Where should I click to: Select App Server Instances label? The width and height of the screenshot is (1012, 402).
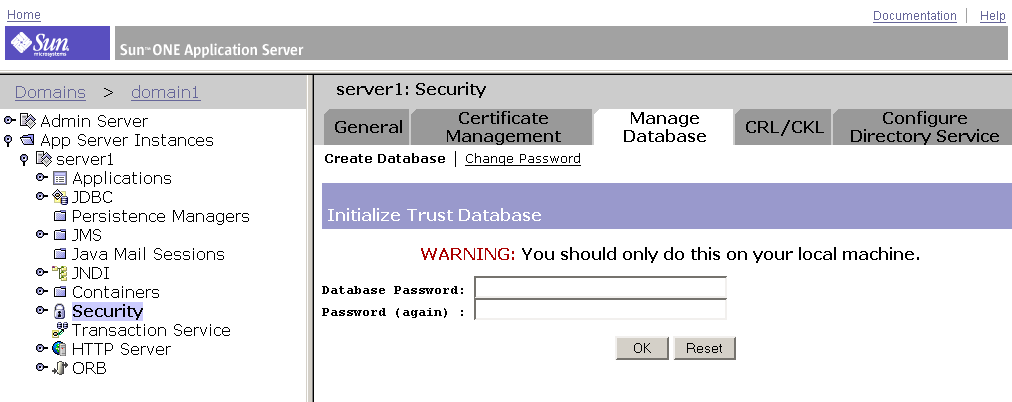126,140
